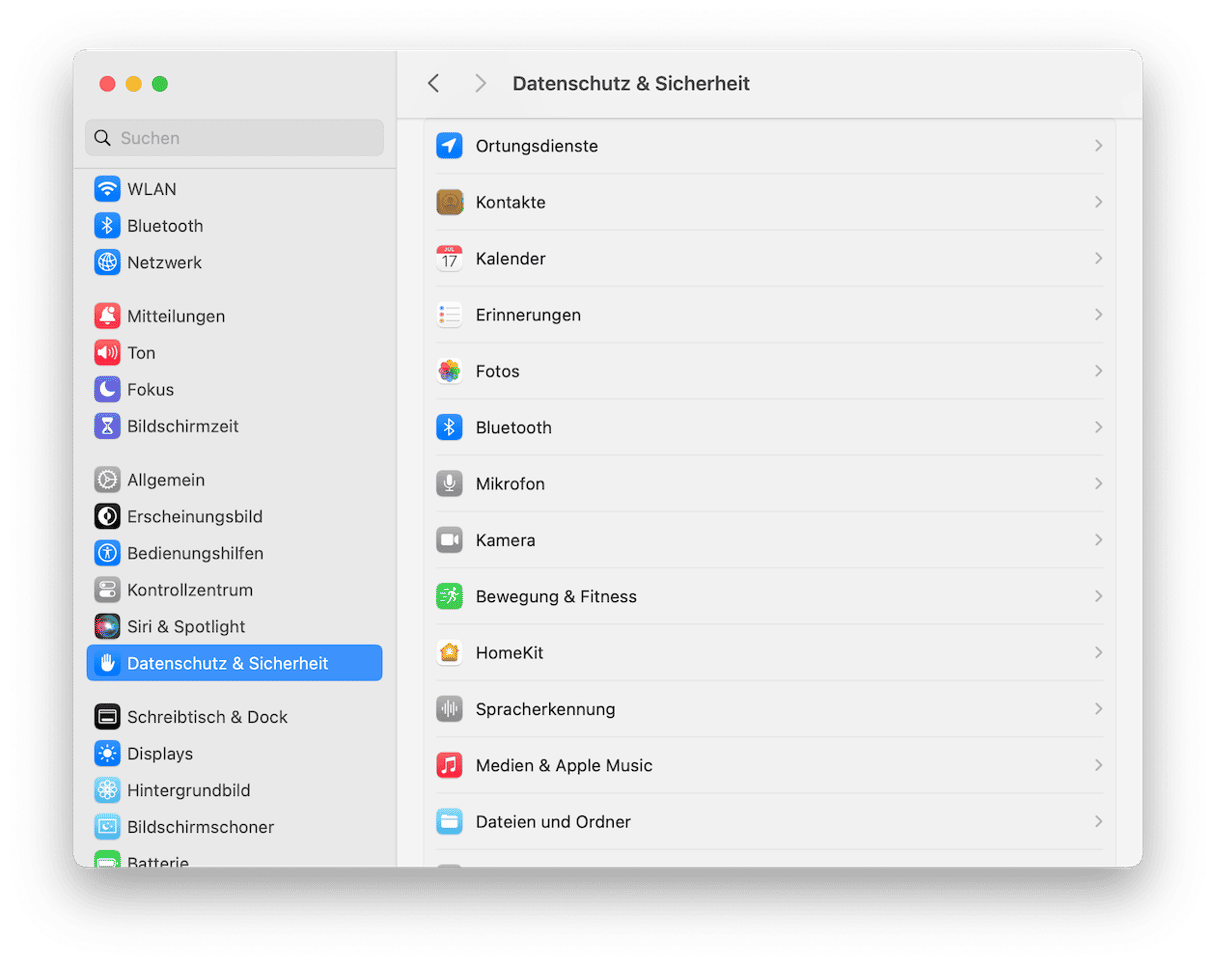Select Datenschutz & Sicherheit in sidebar
The image size is (1216, 964).
pos(234,663)
